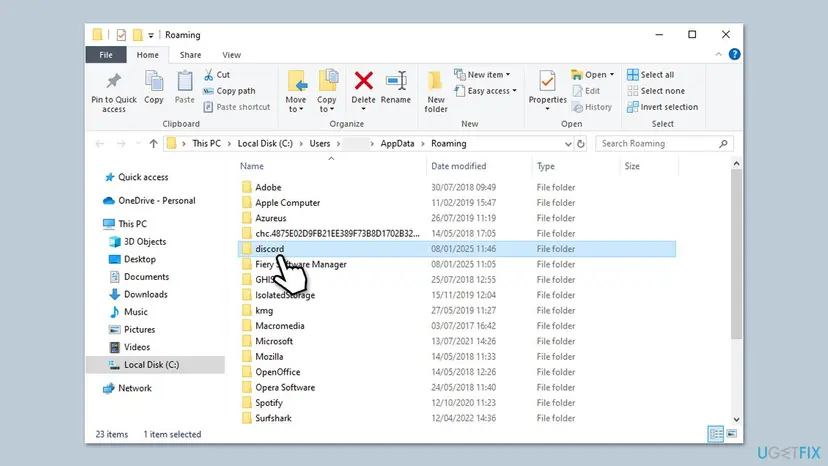Open Help via the blue question mark

[x=734, y=54]
